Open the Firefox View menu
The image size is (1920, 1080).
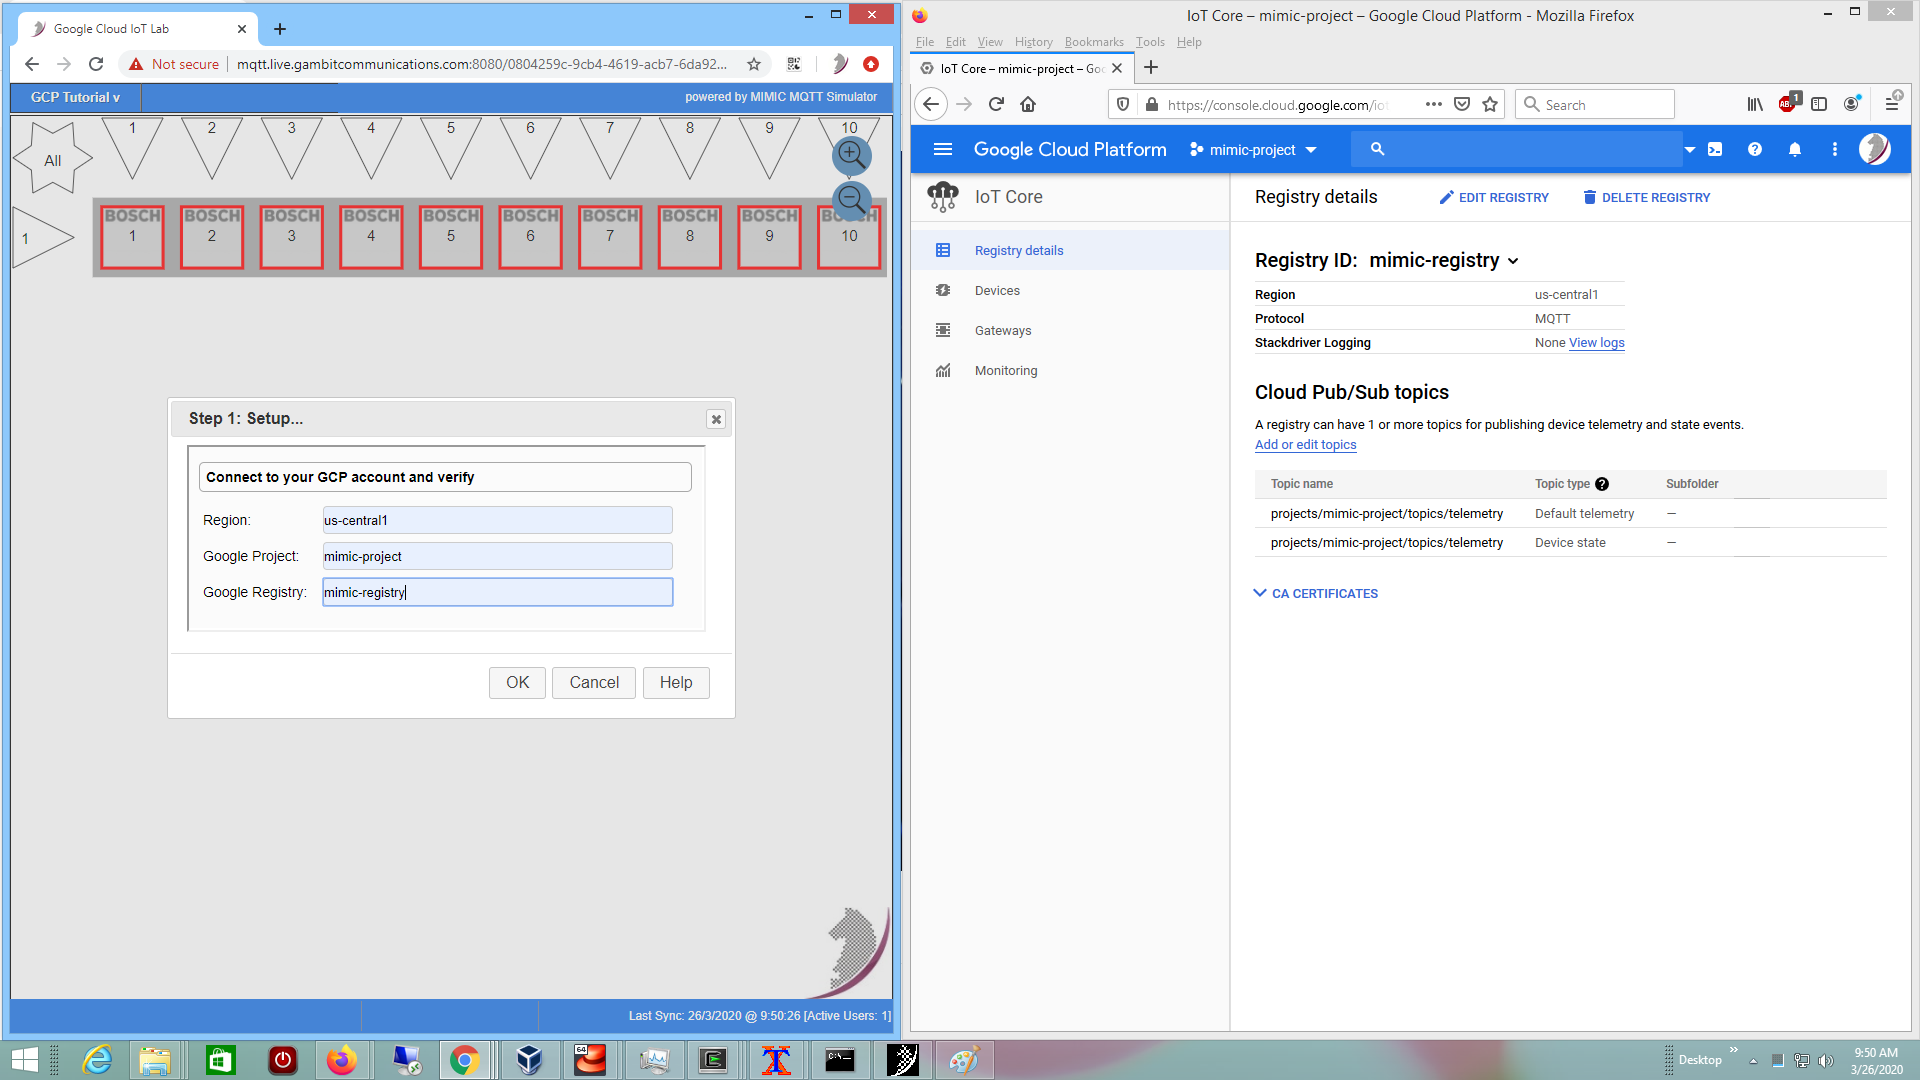(990, 42)
